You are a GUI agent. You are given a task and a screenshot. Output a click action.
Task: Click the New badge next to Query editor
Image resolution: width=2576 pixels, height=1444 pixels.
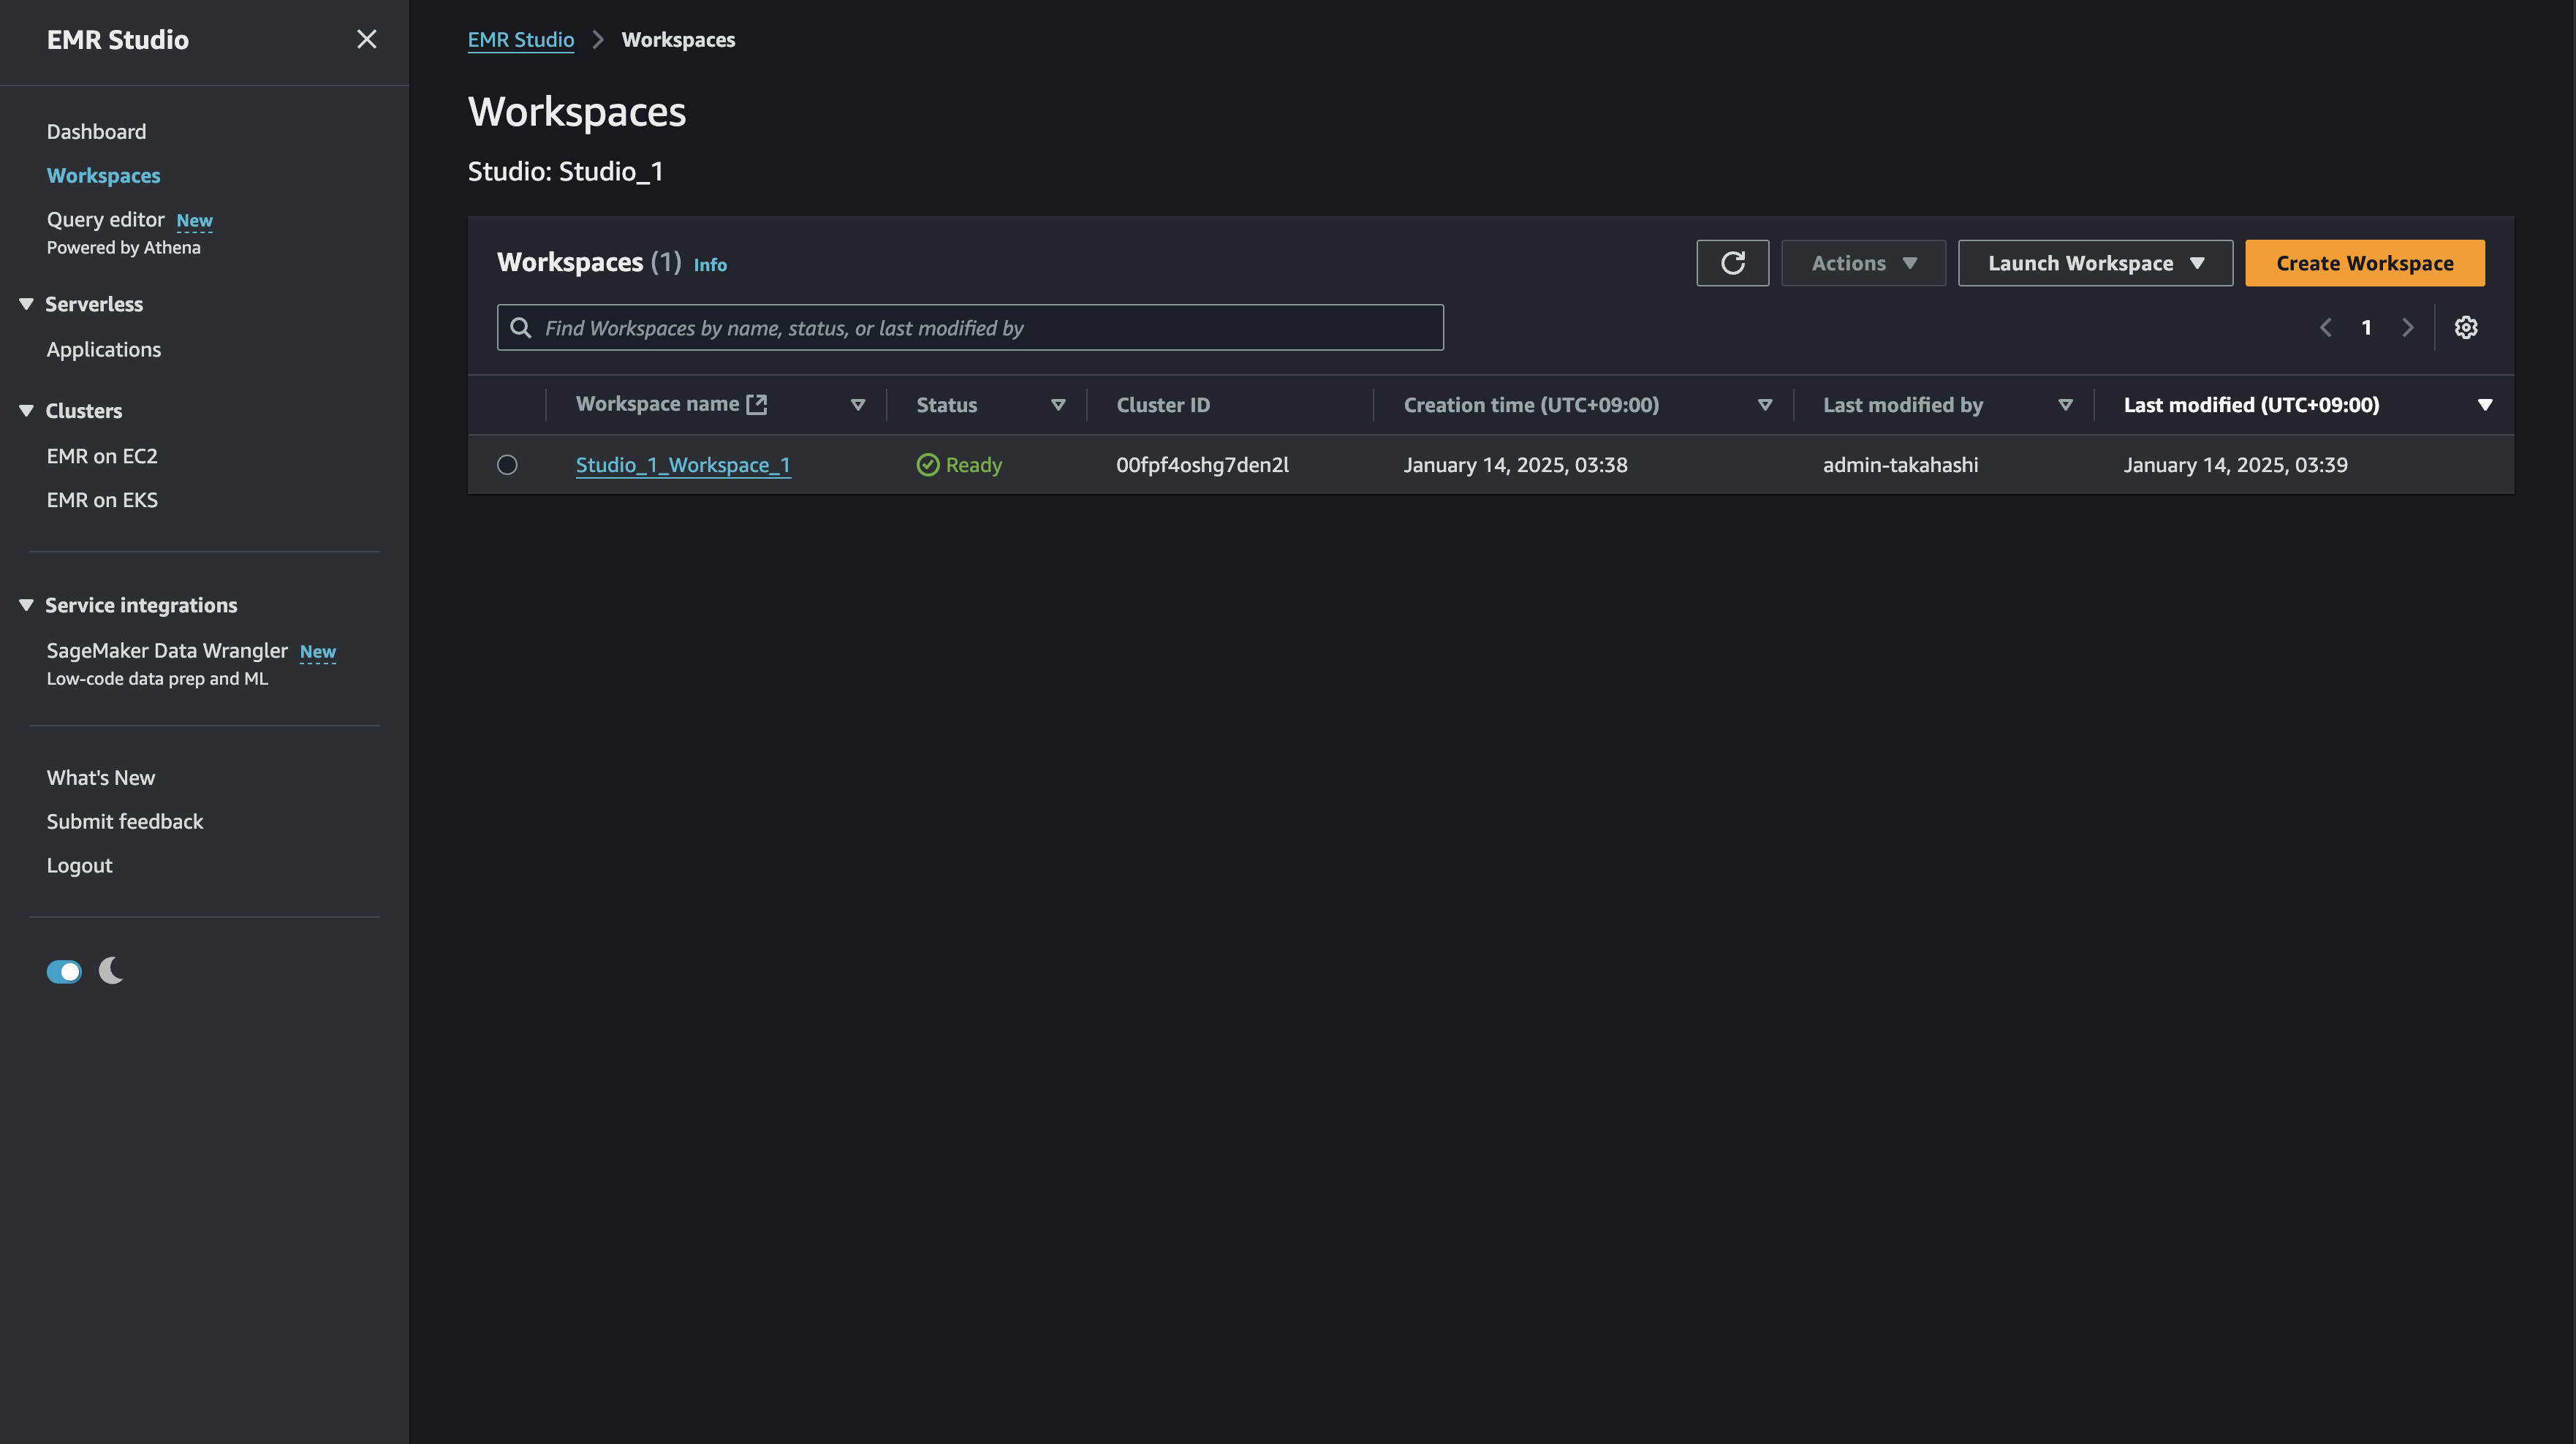tap(194, 220)
